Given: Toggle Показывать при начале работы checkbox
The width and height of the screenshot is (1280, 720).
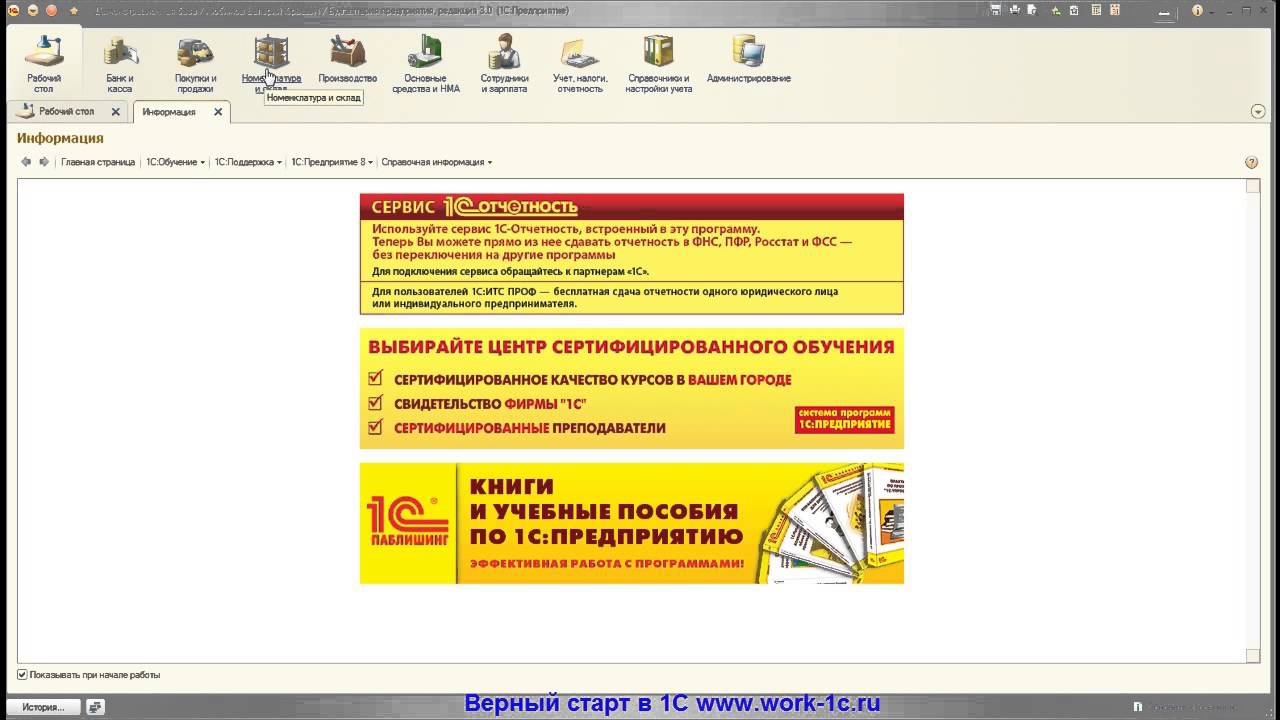Looking at the screenshot, I should click(x=22, y=675).
